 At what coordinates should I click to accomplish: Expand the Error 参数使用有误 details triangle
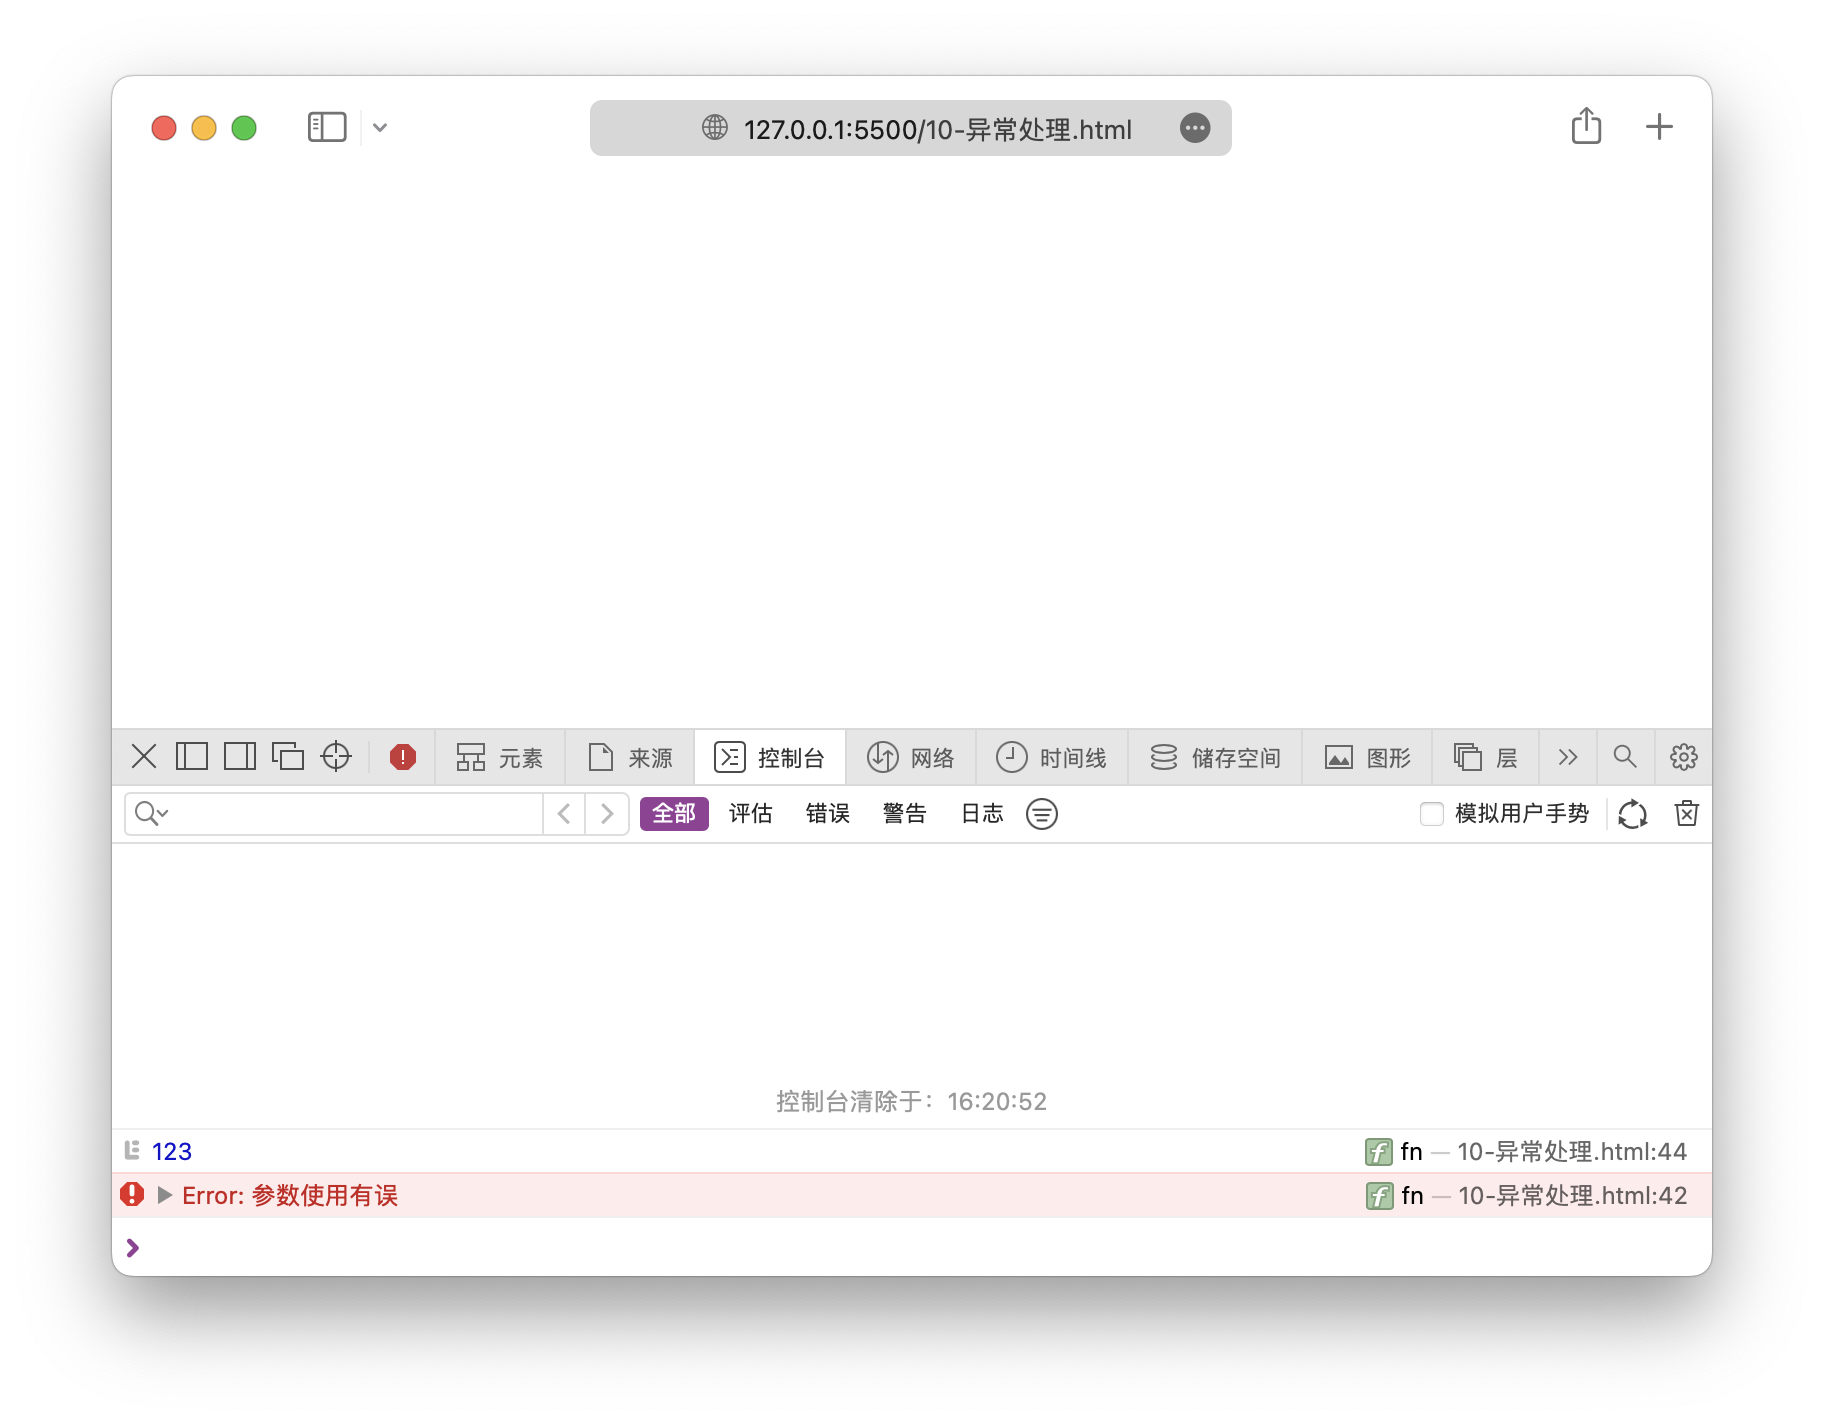[x=165, y=1195]
